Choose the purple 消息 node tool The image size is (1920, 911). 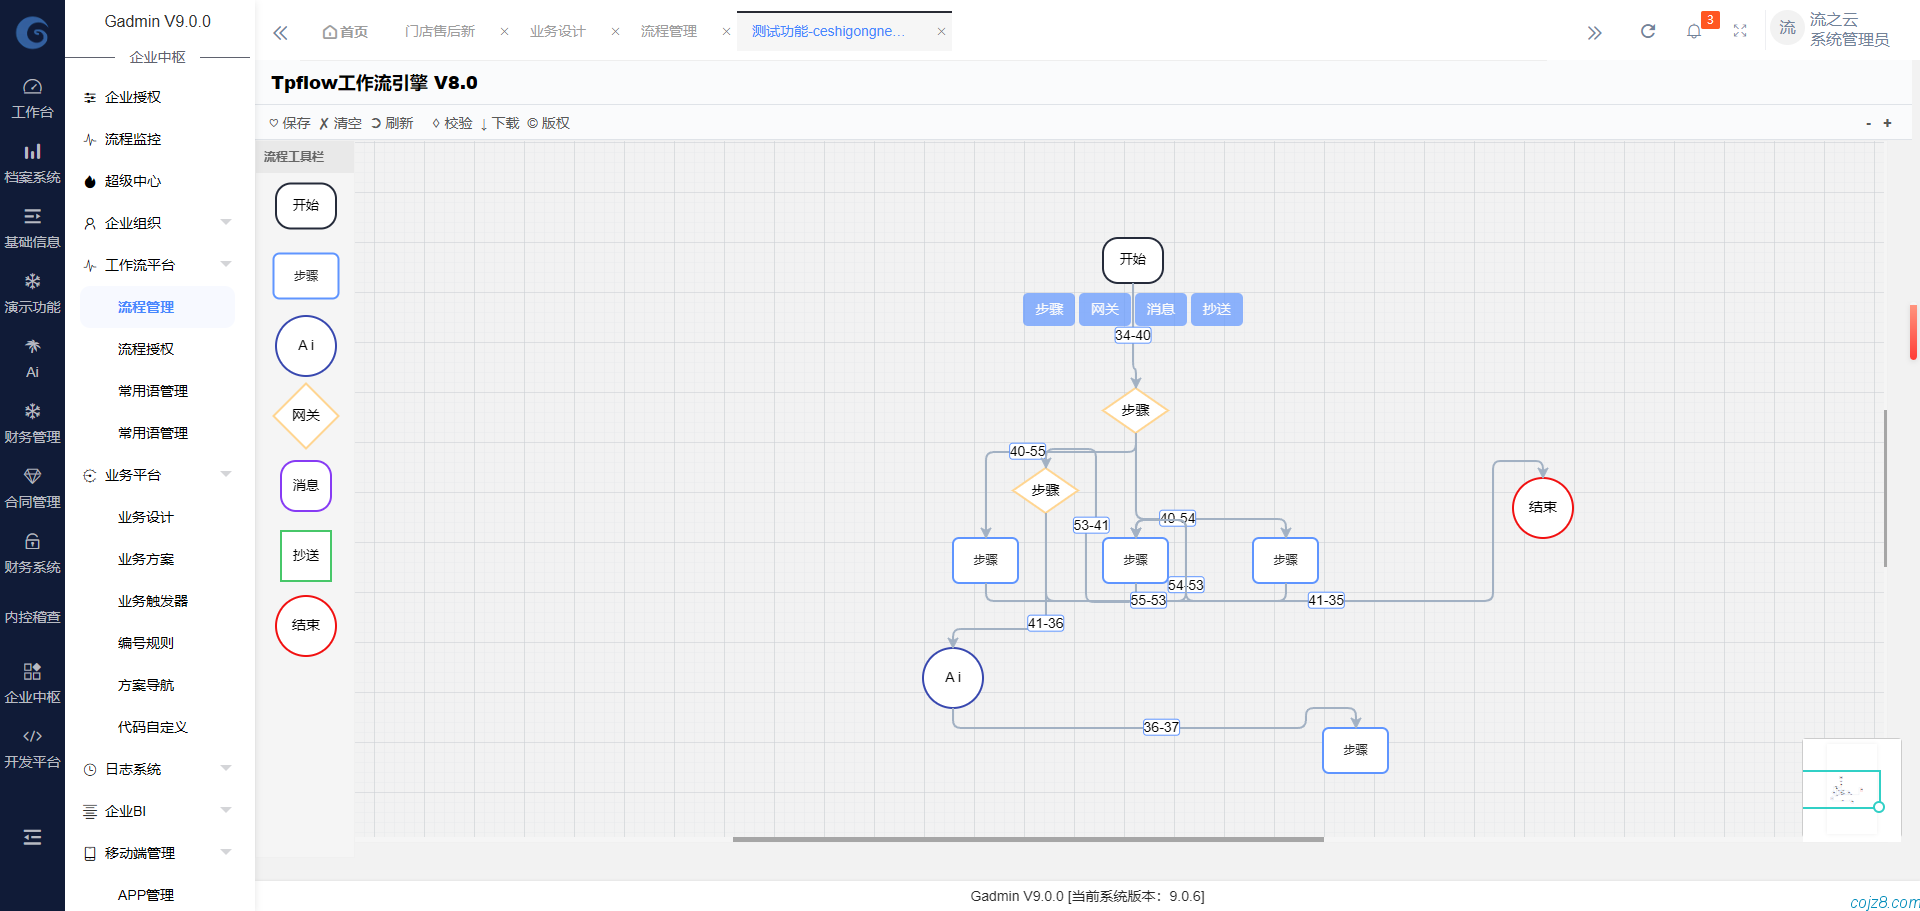(x=305, y=486)
